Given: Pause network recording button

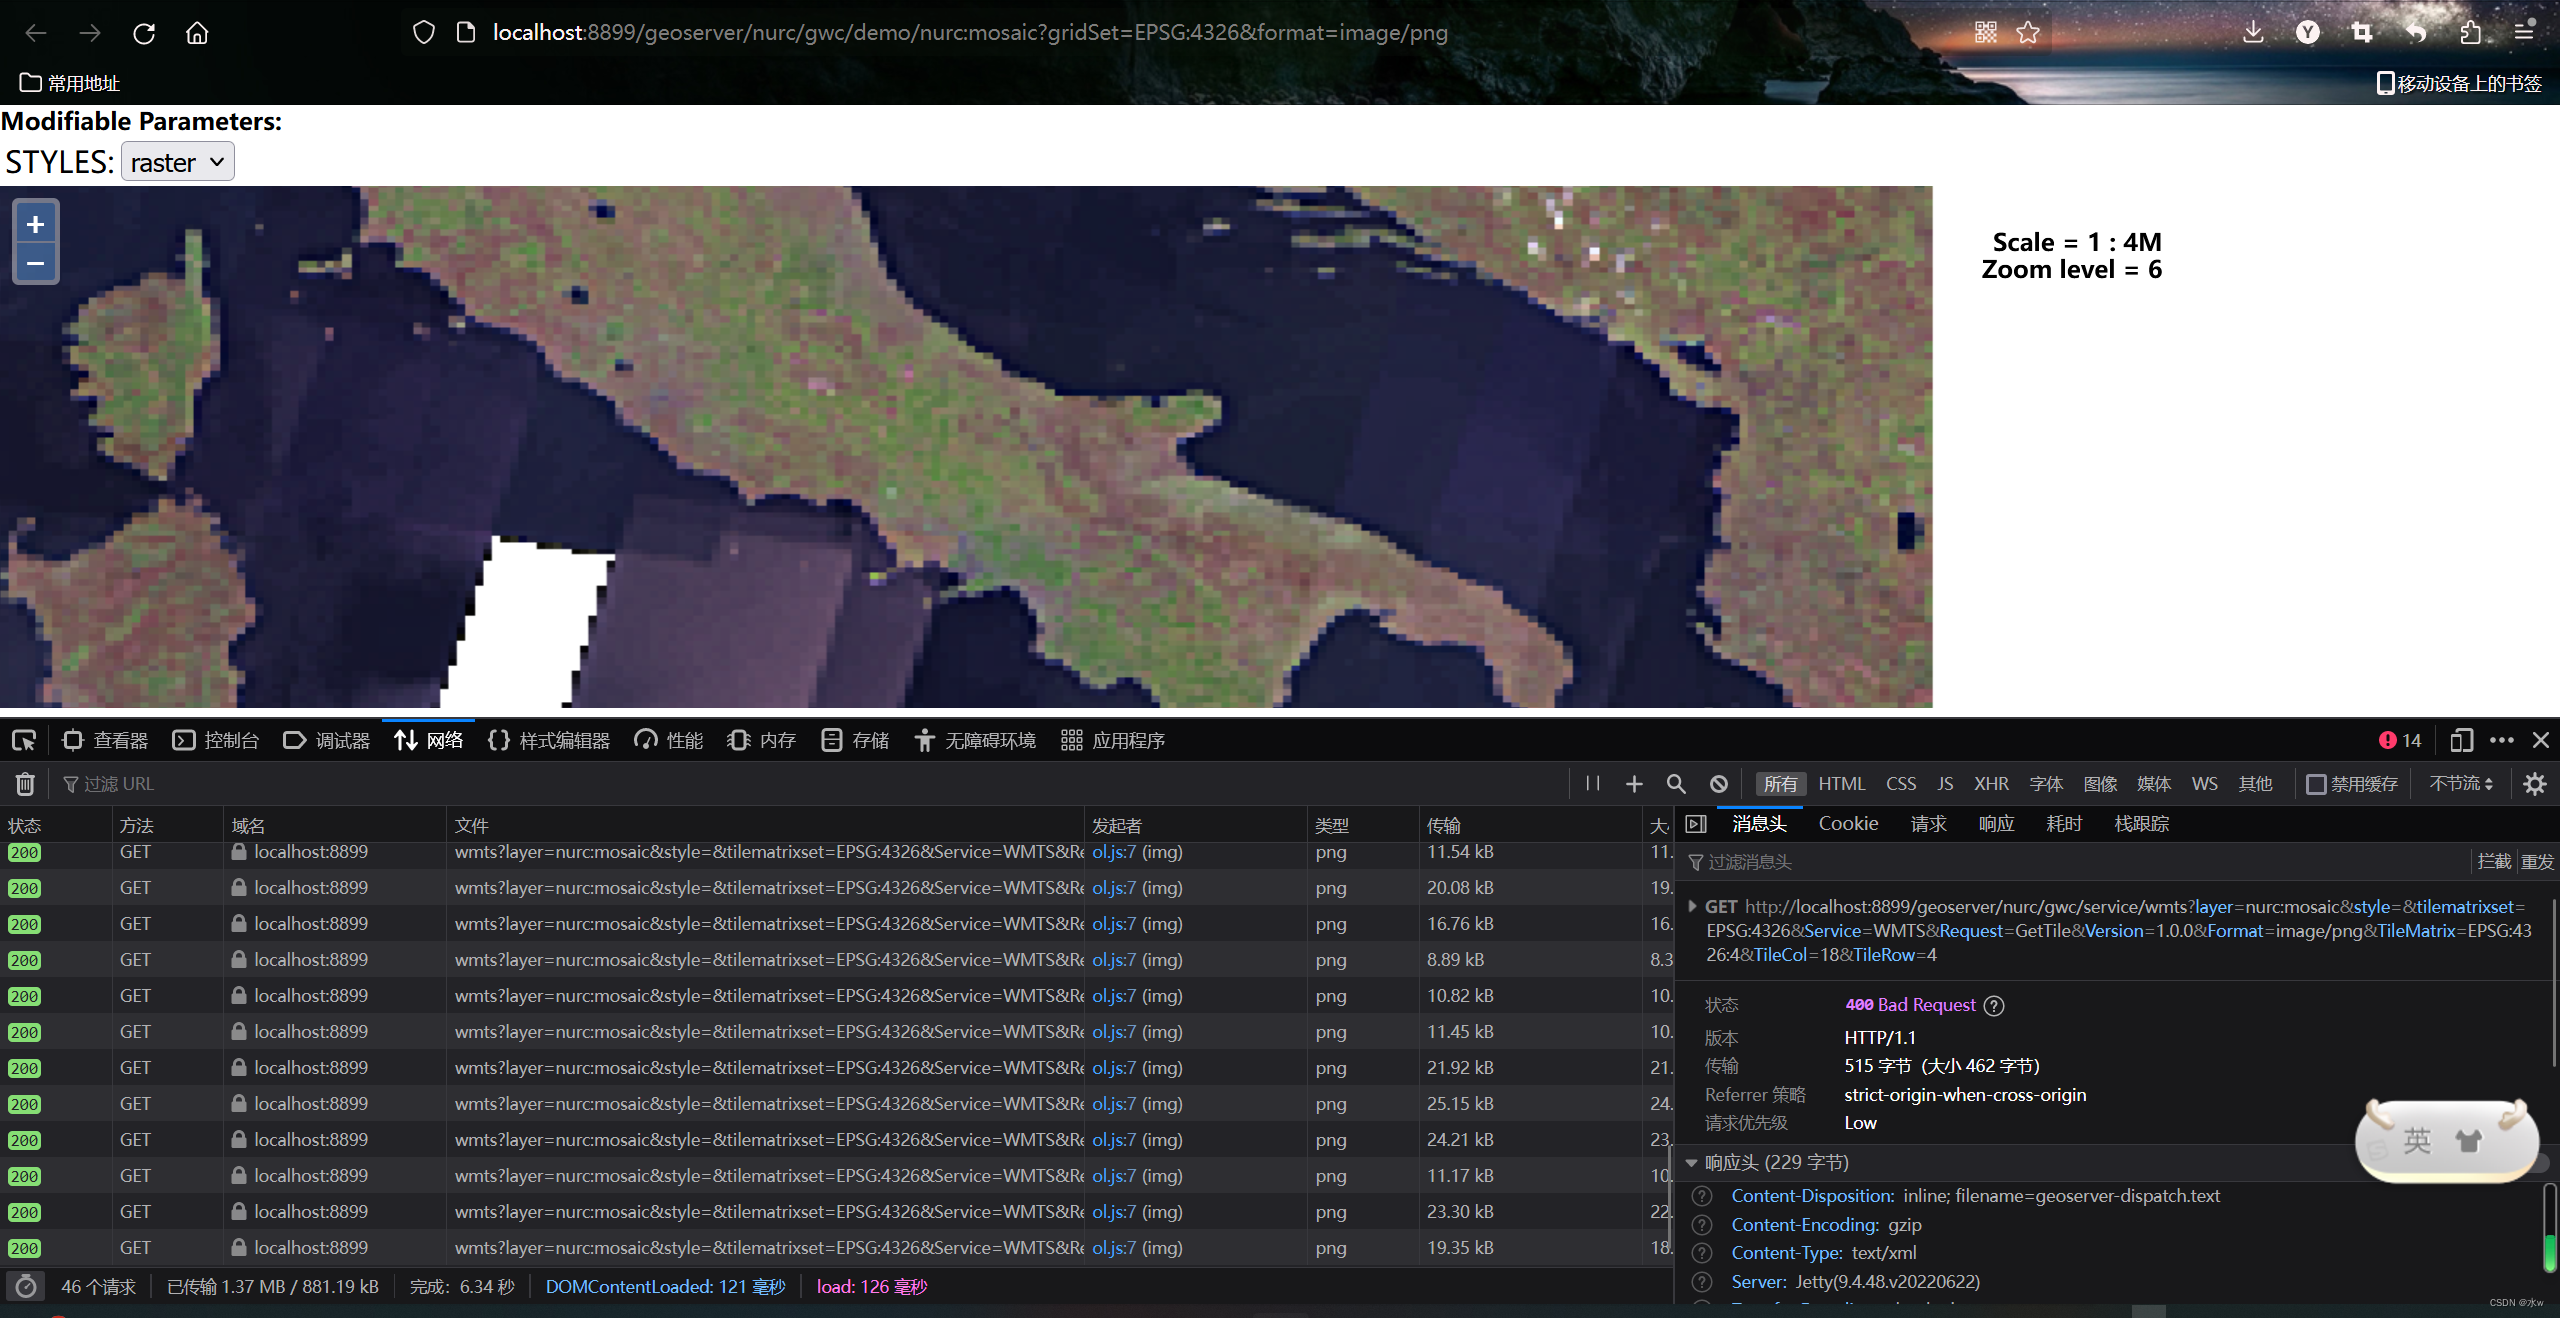Looking at the screenshot, I should point(1592,784).
